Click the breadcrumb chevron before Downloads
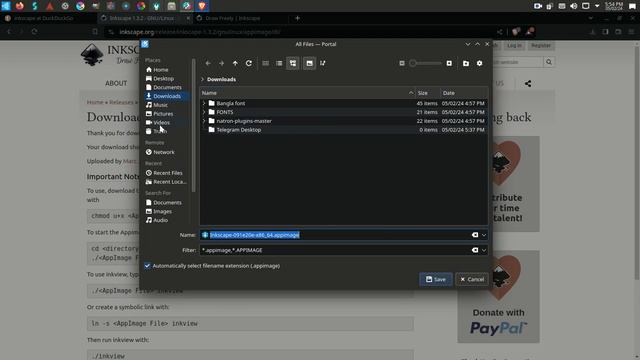 pyautogui.click(x=202, y=80)
